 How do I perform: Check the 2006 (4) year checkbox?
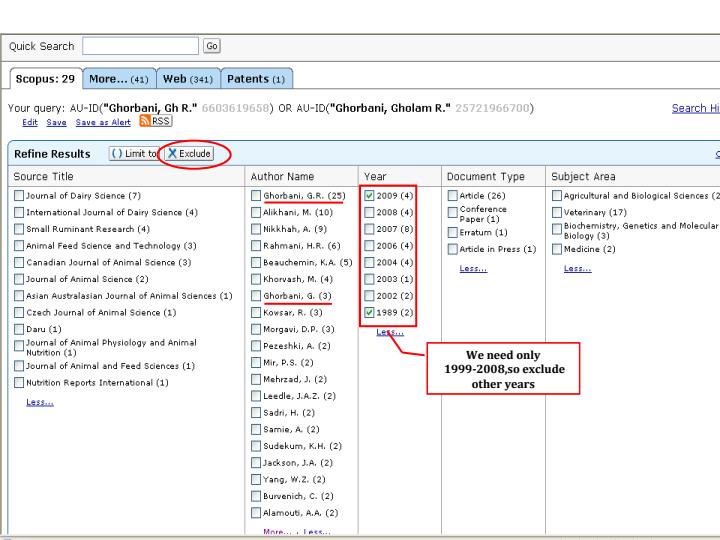[x=369, y=246]
